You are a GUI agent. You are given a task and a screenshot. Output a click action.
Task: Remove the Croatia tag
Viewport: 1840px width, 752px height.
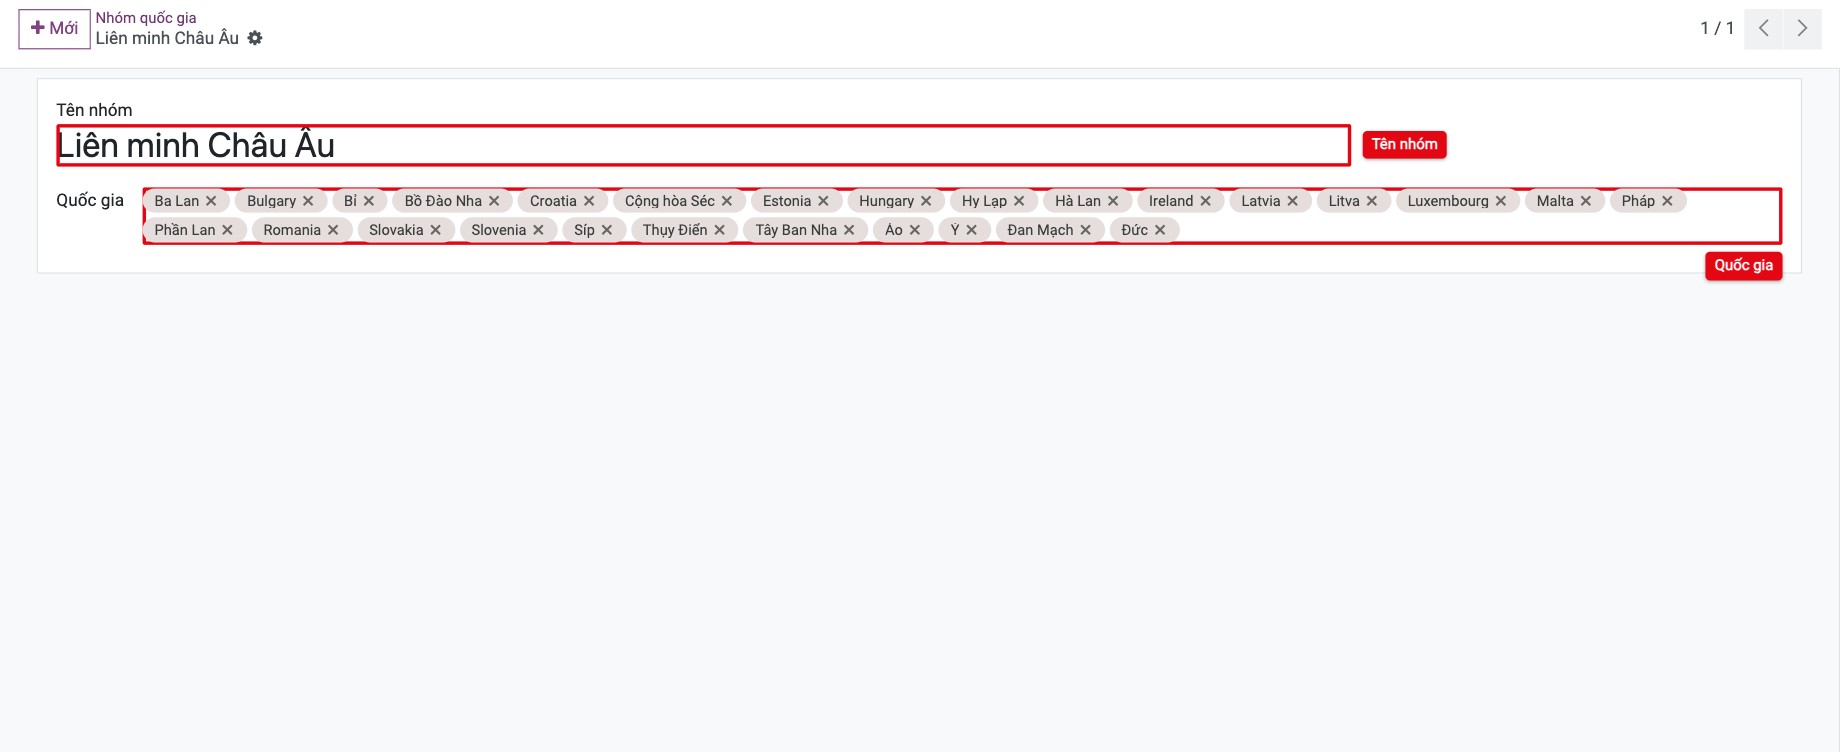pyautogui.click(x=589, y=201)
